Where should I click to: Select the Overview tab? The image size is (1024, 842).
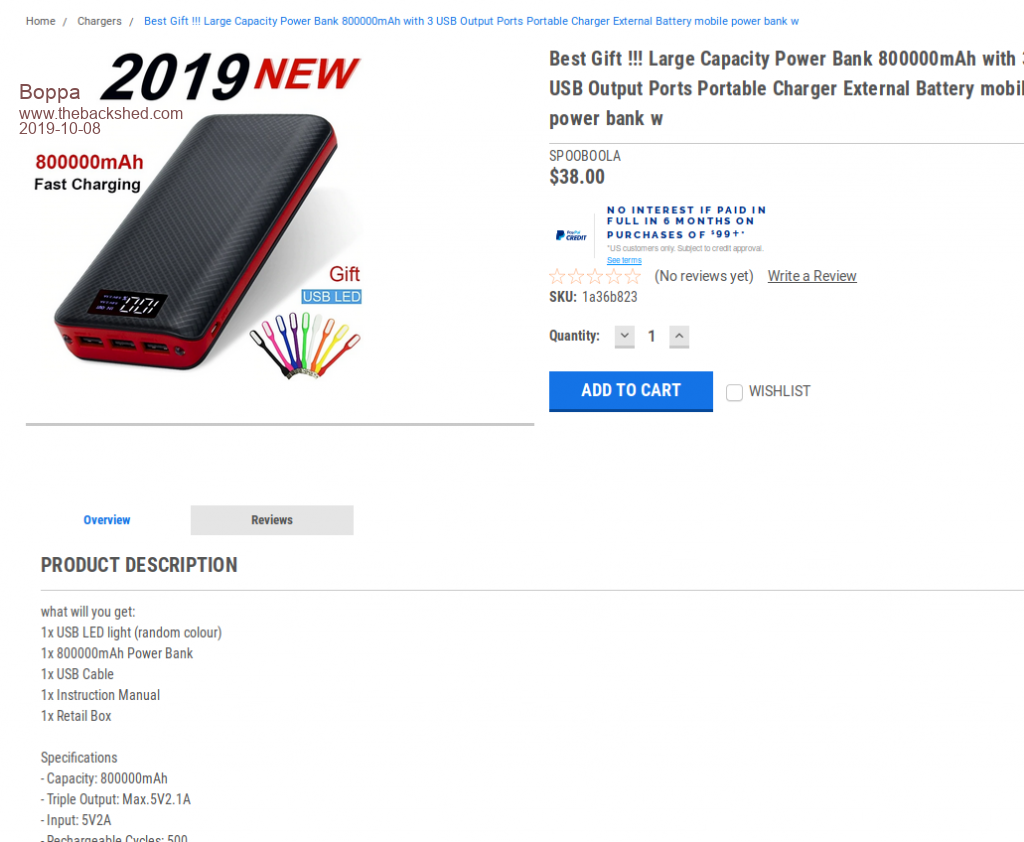pos(107,520)
